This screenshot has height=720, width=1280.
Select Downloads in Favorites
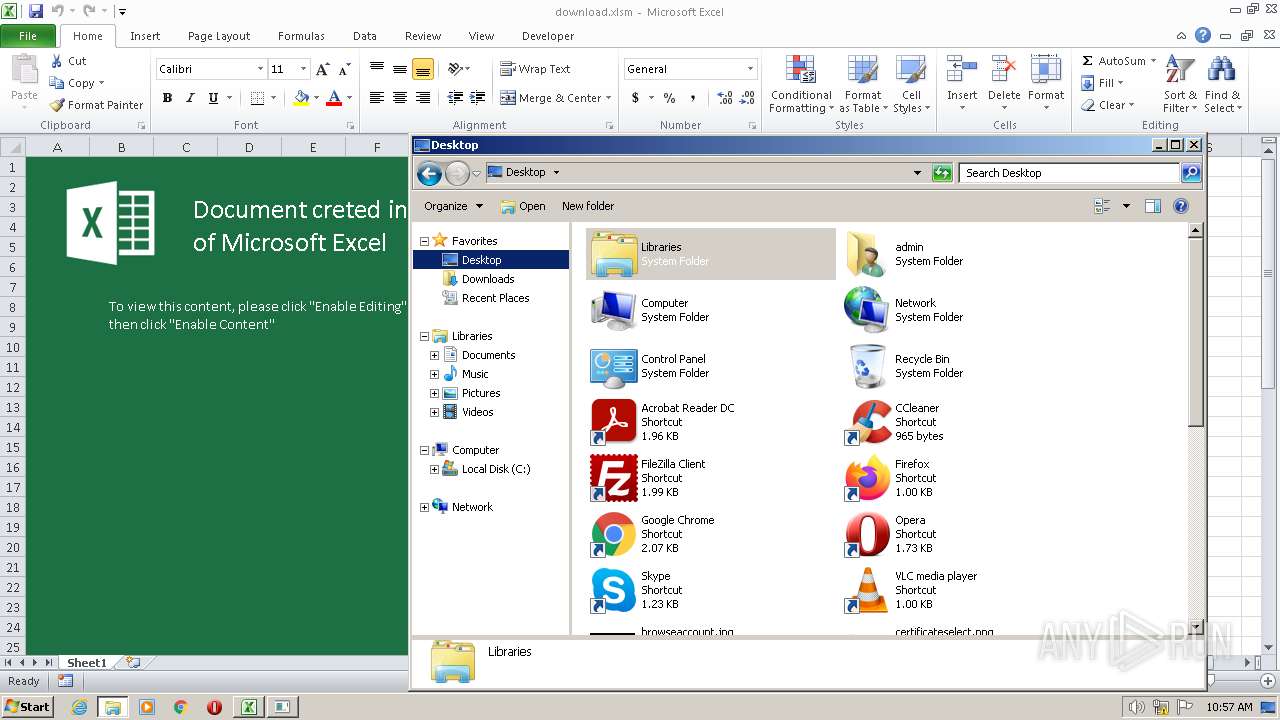tap(488, 279)
